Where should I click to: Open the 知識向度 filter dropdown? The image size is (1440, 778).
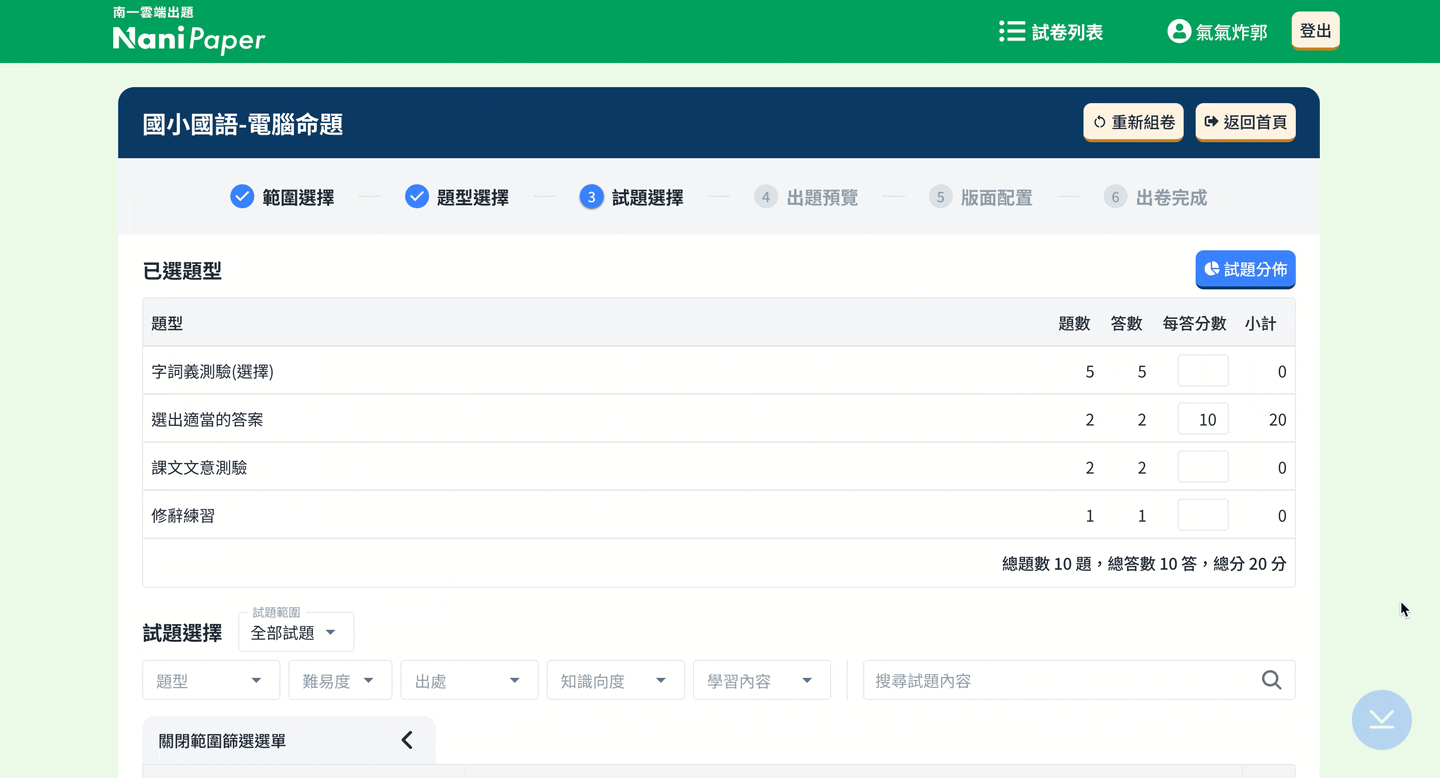click(x=616, y=680)
